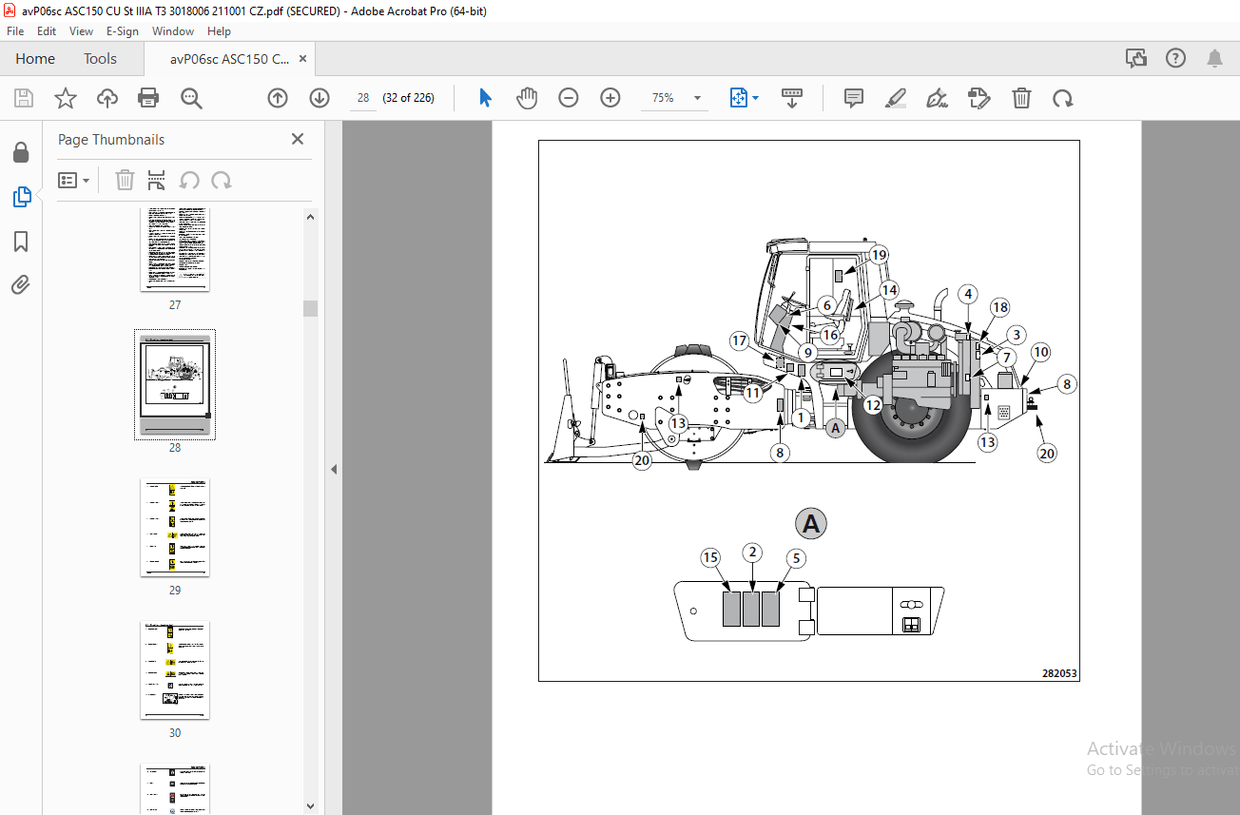
Task: Switch to the Tools tab
Action: (x=100, y=58)
